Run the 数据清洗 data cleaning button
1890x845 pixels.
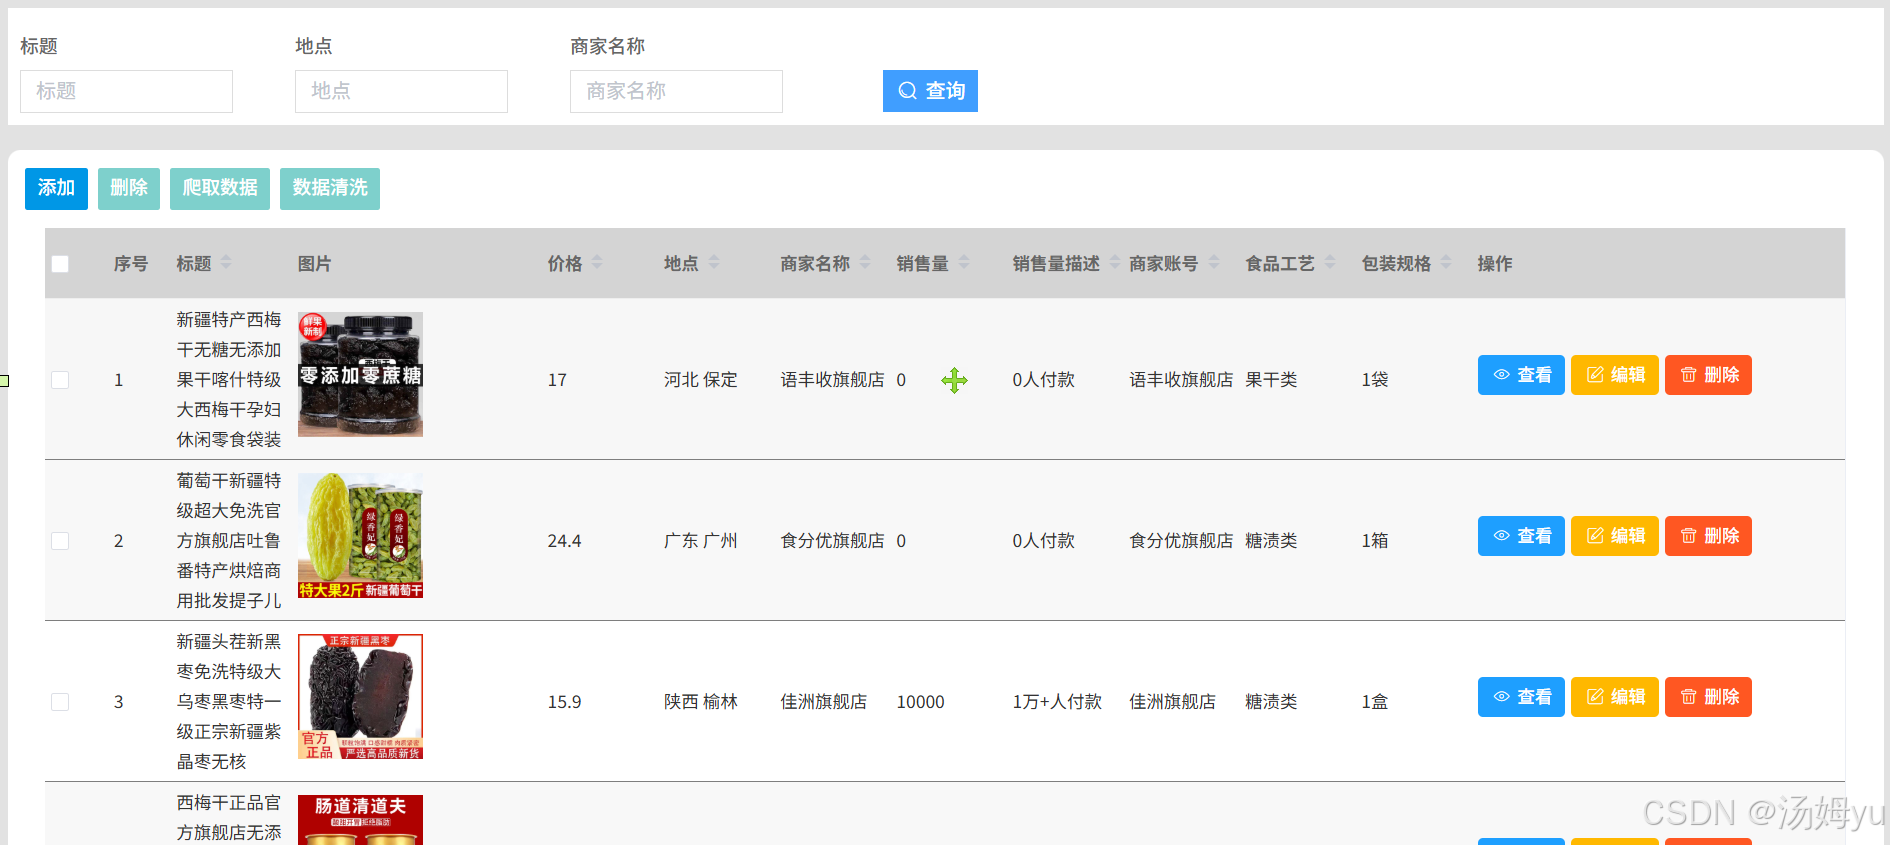[330, 188]
